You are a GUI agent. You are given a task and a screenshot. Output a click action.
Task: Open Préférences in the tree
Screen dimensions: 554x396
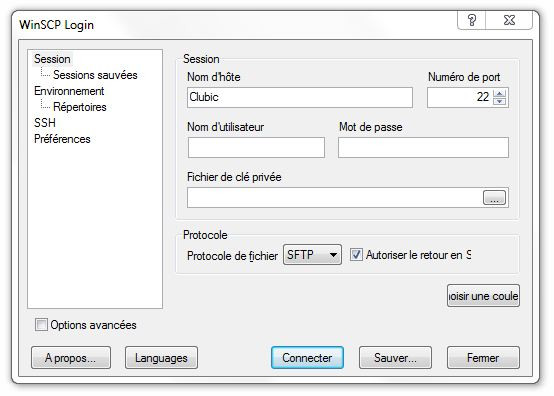[62, 139]
